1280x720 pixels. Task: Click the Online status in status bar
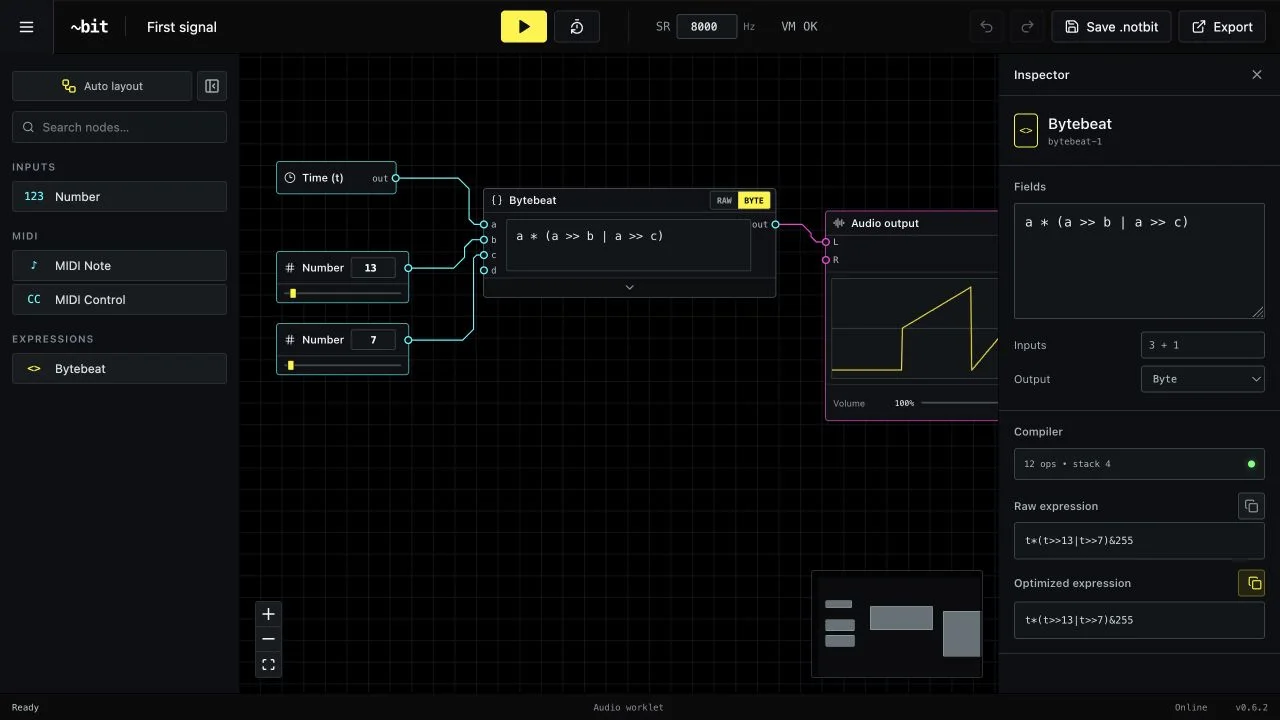click(x=1191, y=707)
